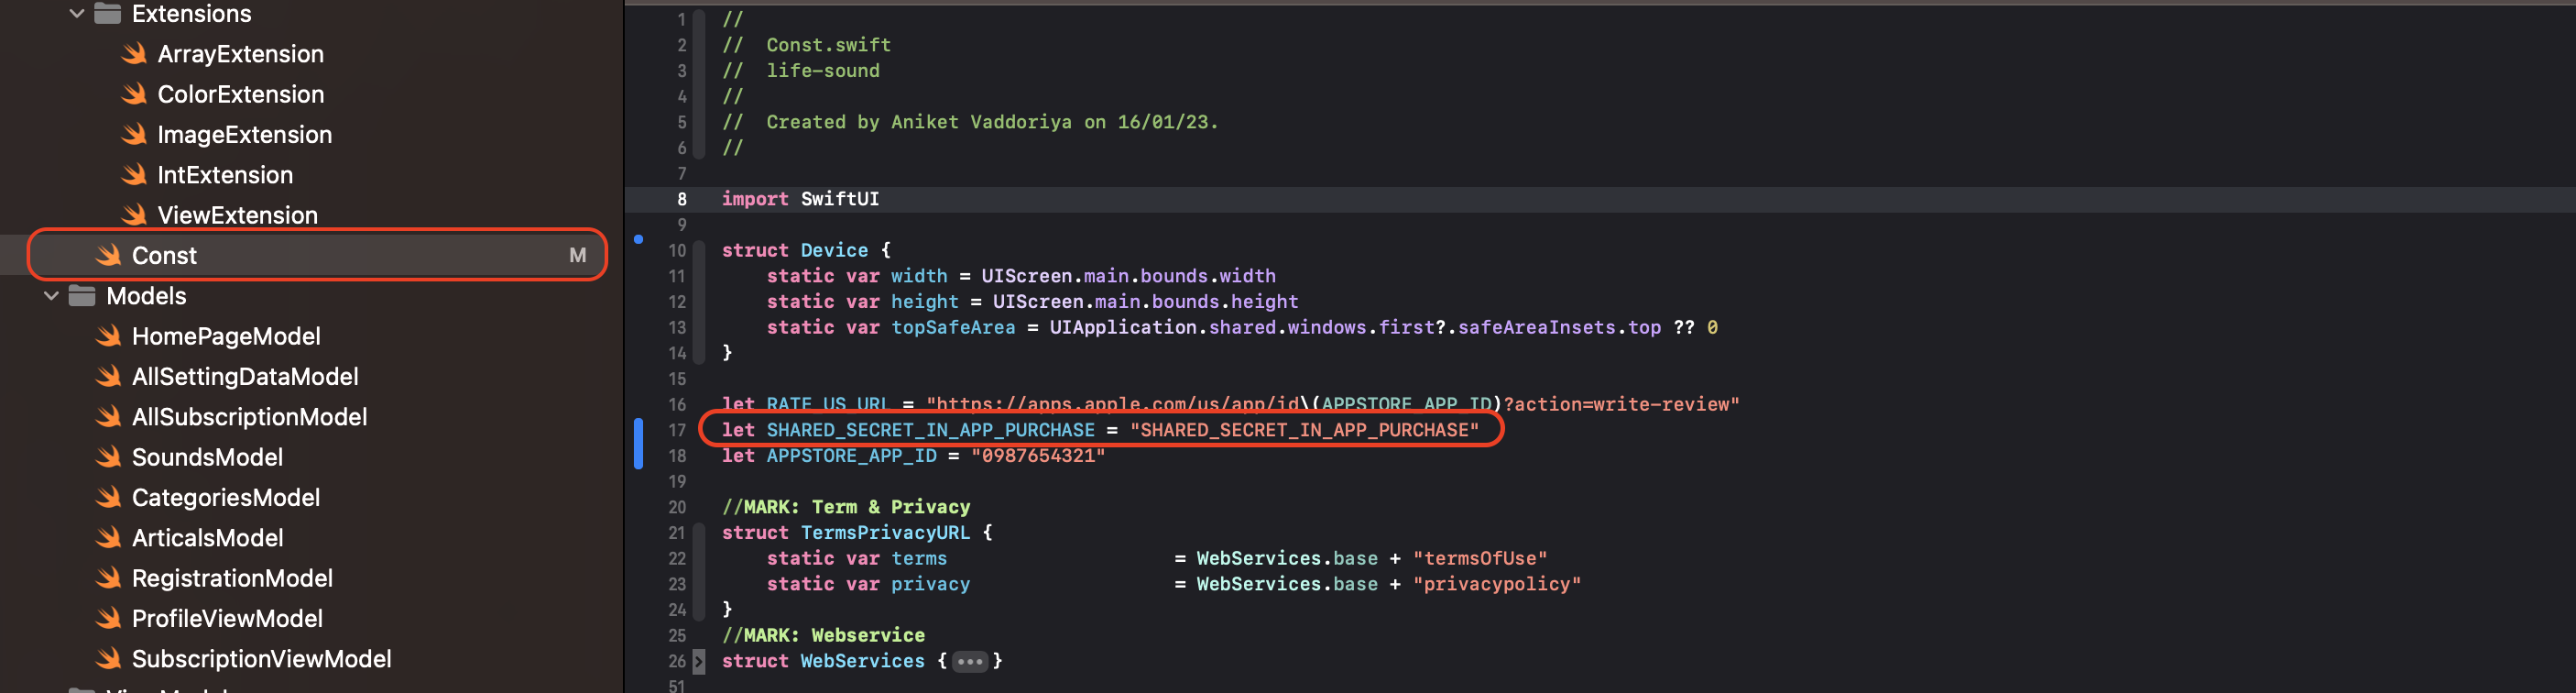Open CategoriesModel in the navigator

point(226,497)
